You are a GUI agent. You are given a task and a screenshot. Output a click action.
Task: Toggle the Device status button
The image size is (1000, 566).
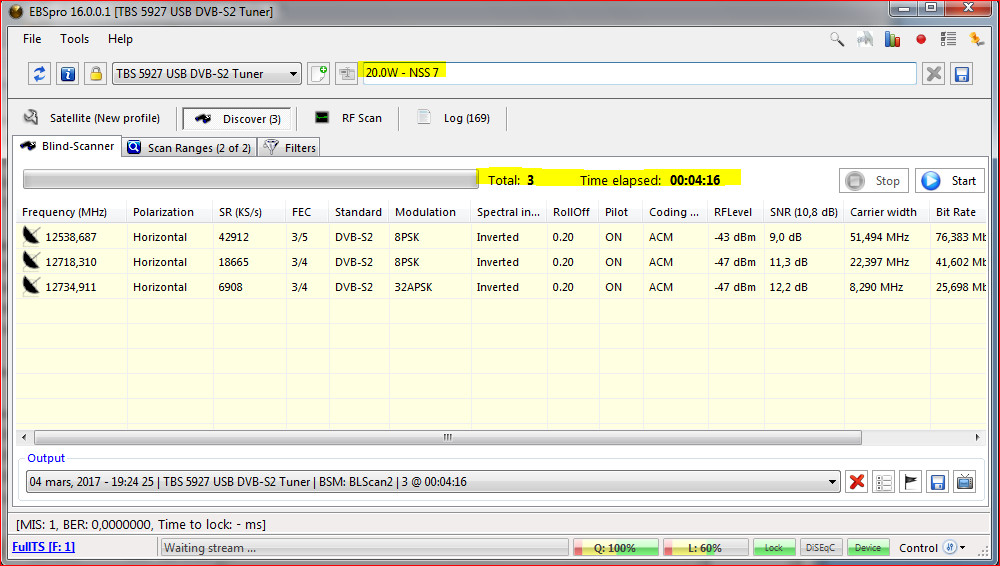point(867,548)
